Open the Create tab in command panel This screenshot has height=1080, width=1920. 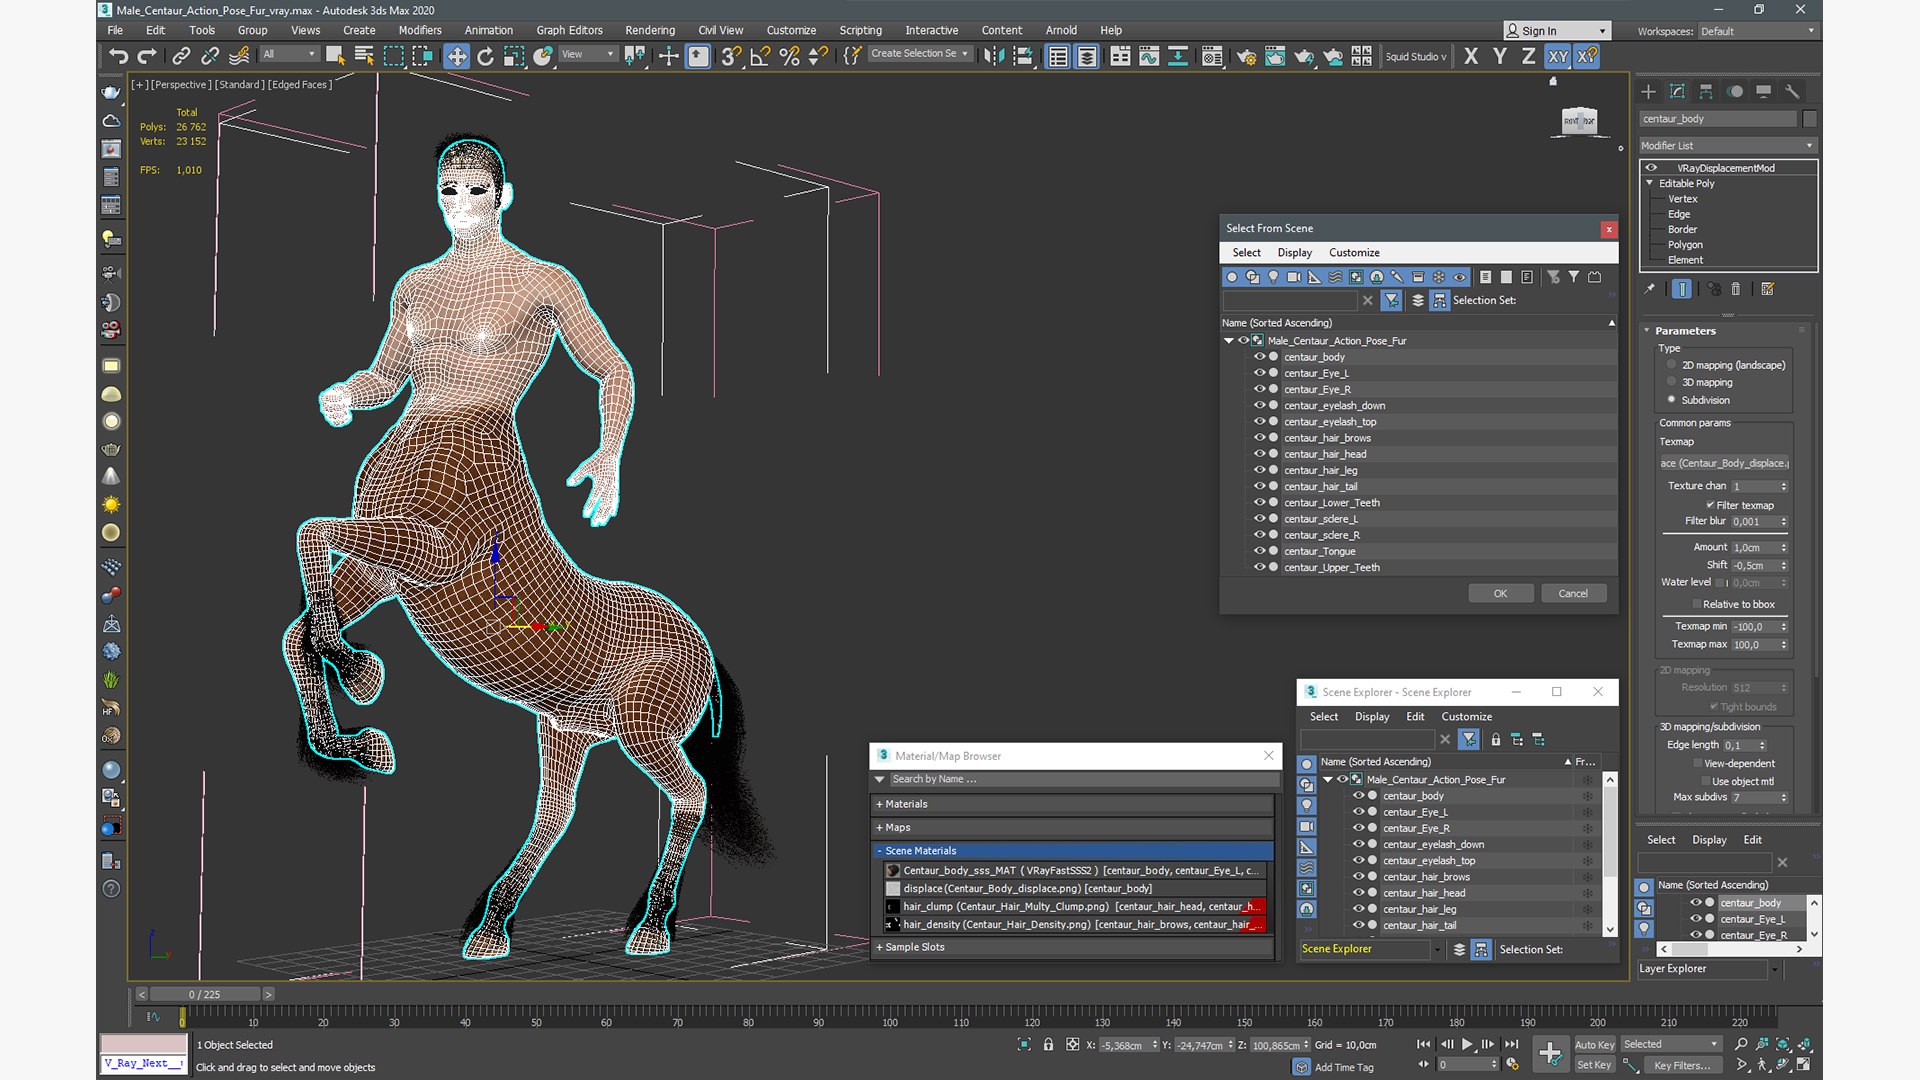pyautogui.click(x=1648, y=91)
